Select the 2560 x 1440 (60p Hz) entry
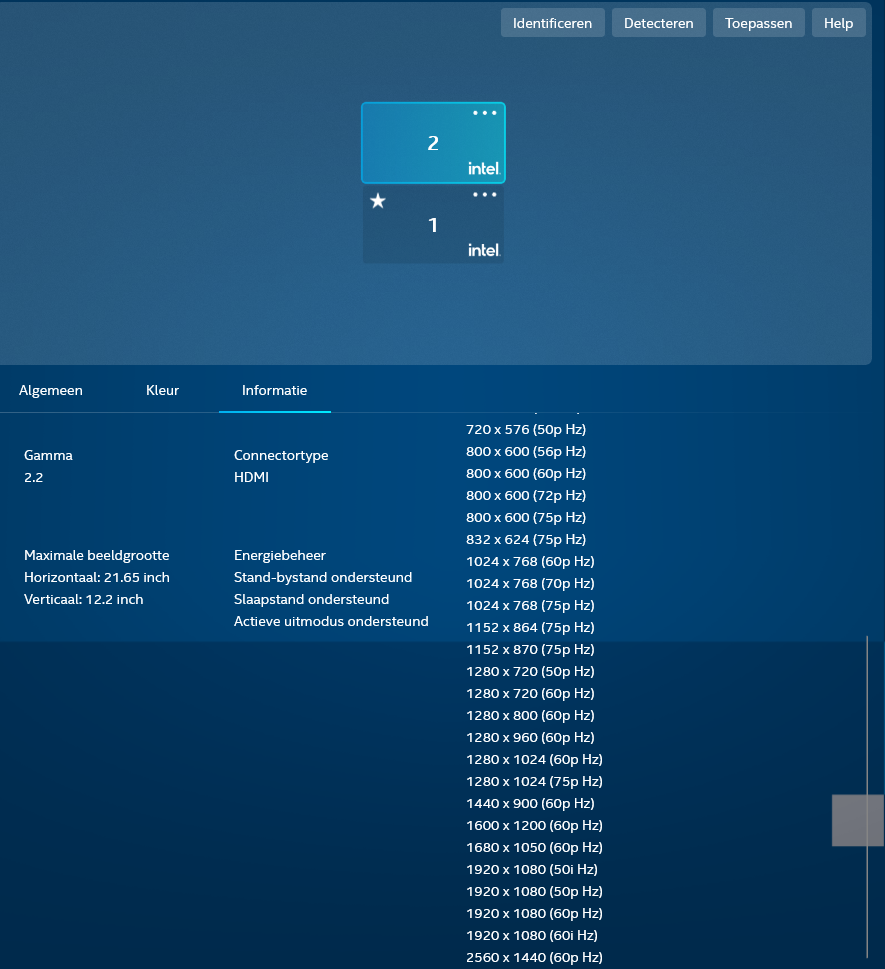This screenshot has width=885, height=969. pos(535,957)
